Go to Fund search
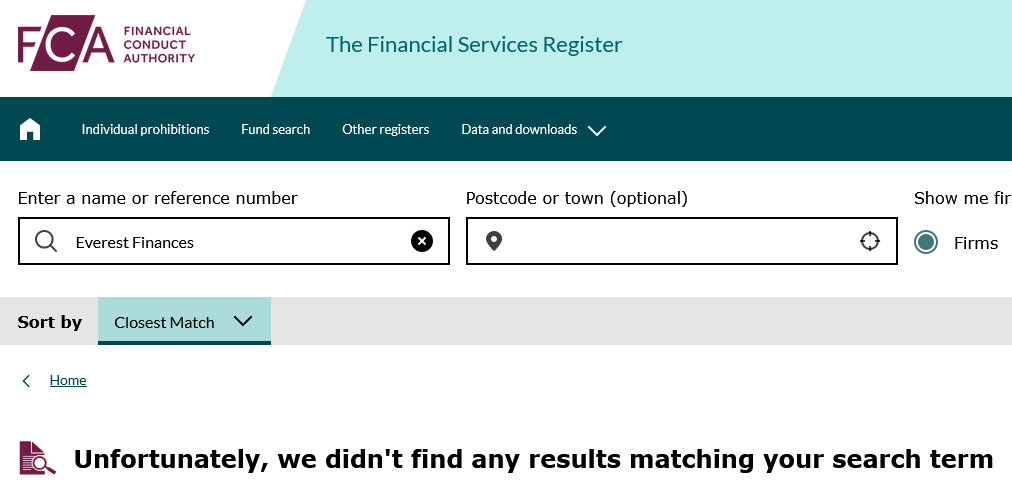The width and height of the screenshot is (1012, 486). (x=276, y=130)
